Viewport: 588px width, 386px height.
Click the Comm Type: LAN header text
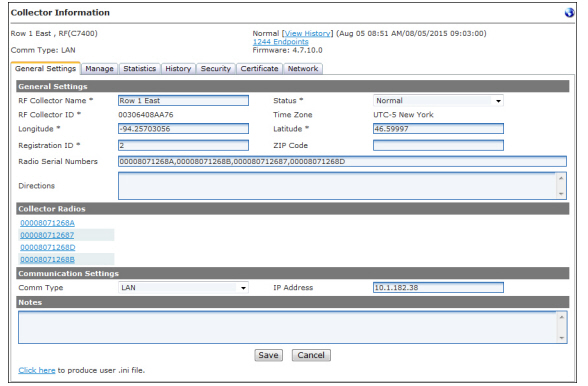[x=43, y=50]
